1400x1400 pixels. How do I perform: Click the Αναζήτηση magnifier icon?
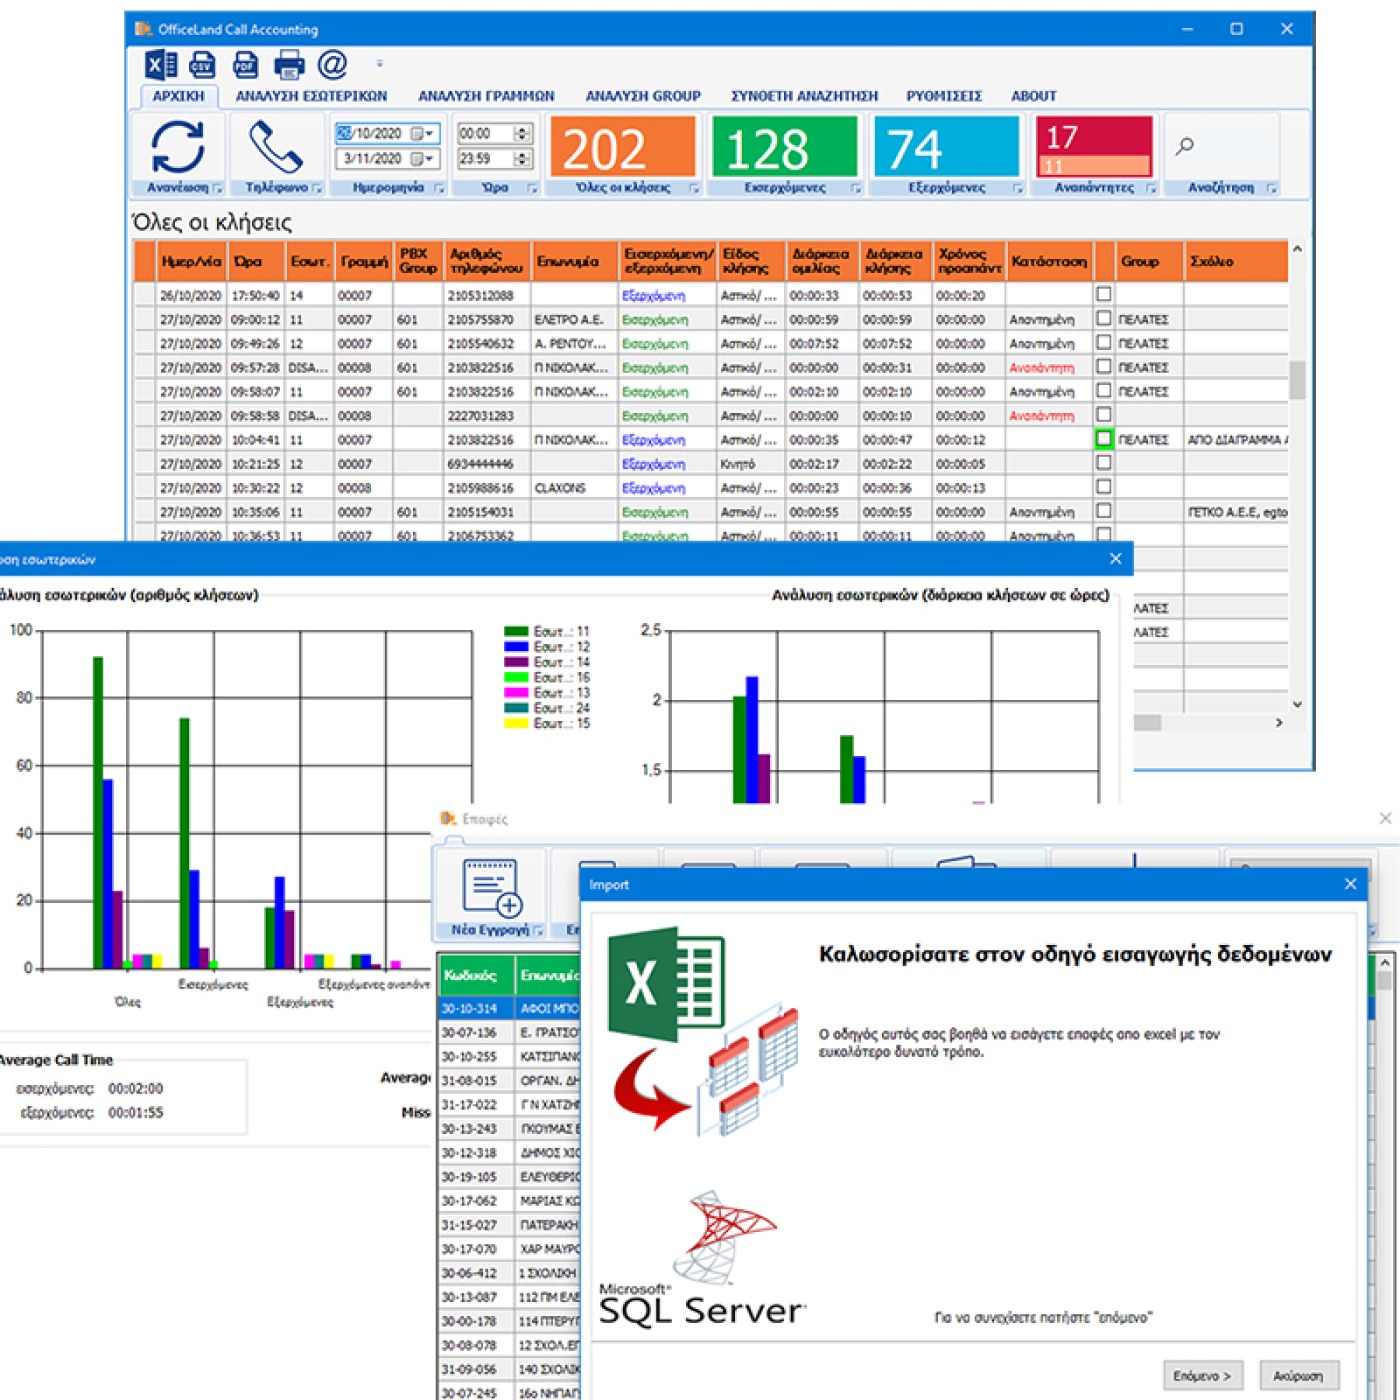[1185, 147]
